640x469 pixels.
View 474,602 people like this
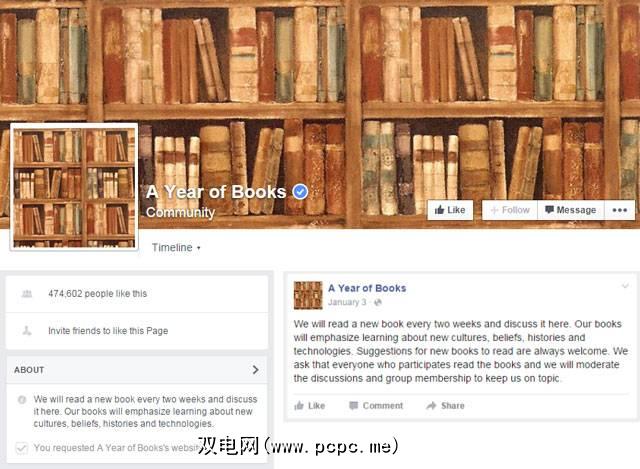pyautogui.click(x=98, y=293)
